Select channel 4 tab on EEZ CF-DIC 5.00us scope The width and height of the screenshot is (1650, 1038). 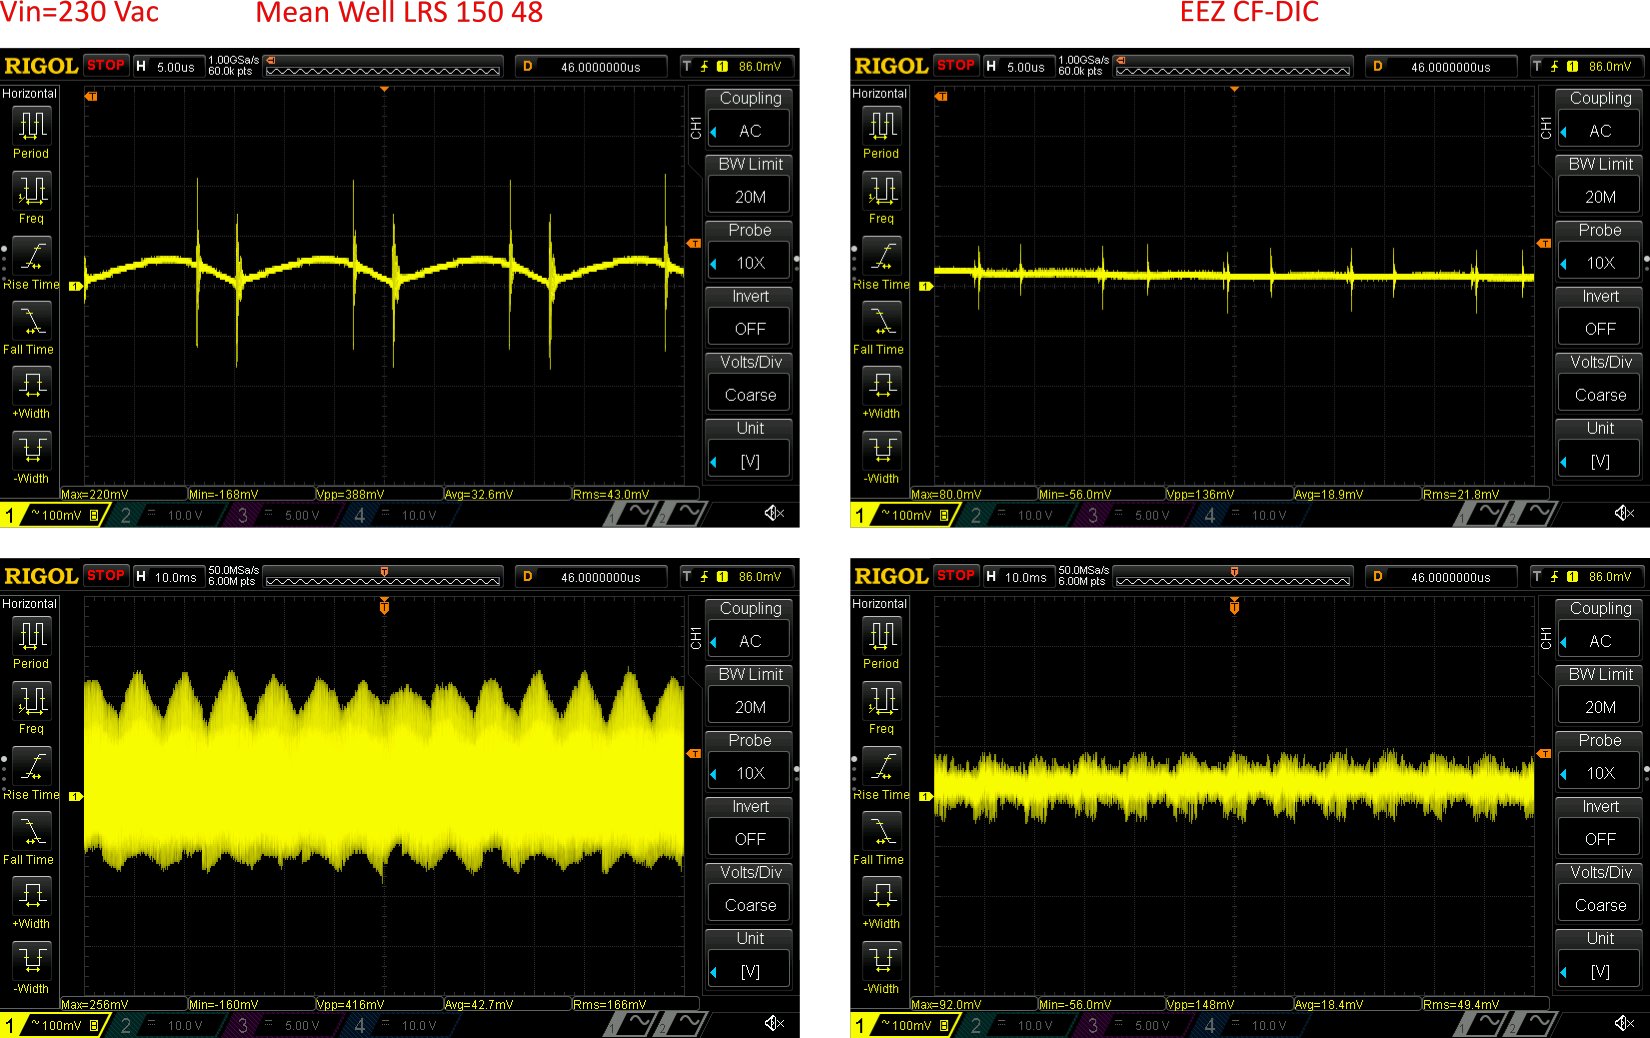pyautogui.click(x=1249, y=515)
